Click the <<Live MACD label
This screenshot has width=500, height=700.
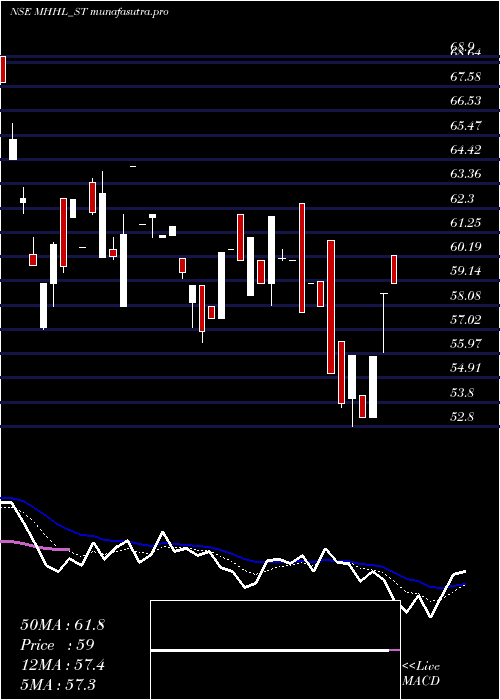421,674
